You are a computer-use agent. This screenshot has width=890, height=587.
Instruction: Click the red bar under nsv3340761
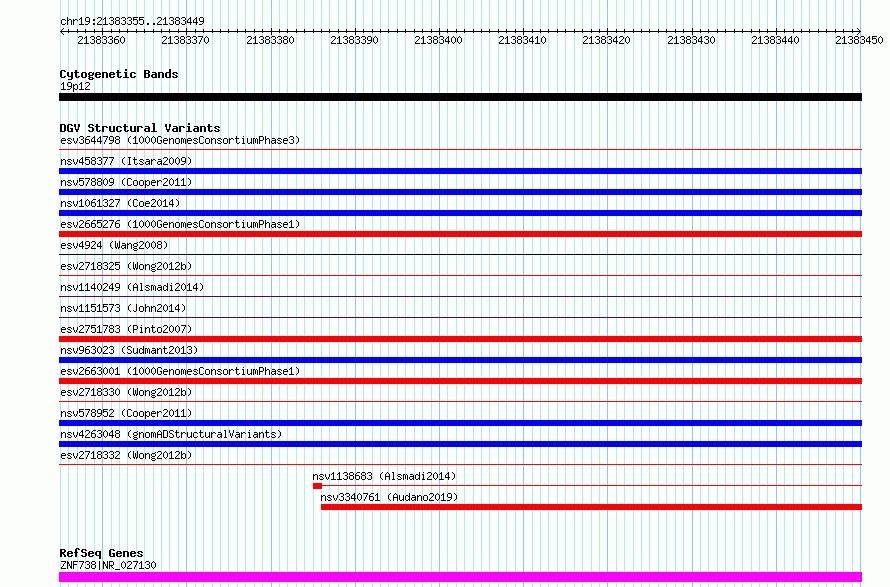pos(591,507)
